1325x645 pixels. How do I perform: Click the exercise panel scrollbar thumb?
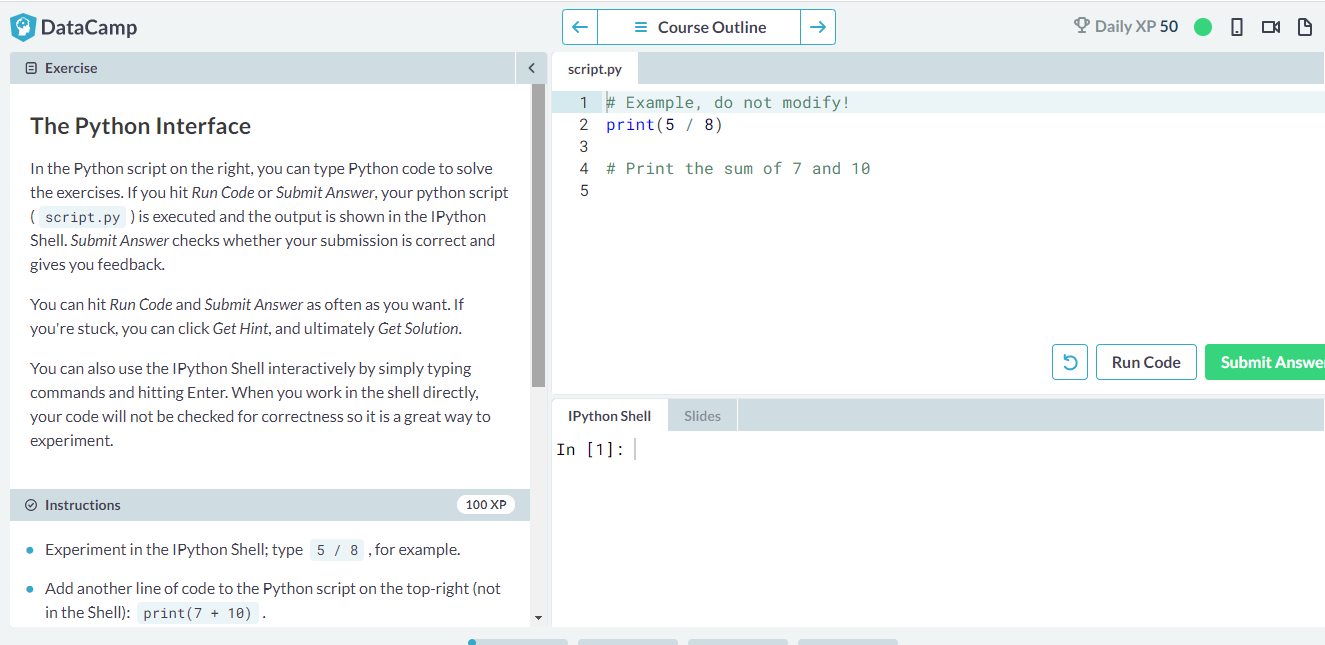(538, 236)
